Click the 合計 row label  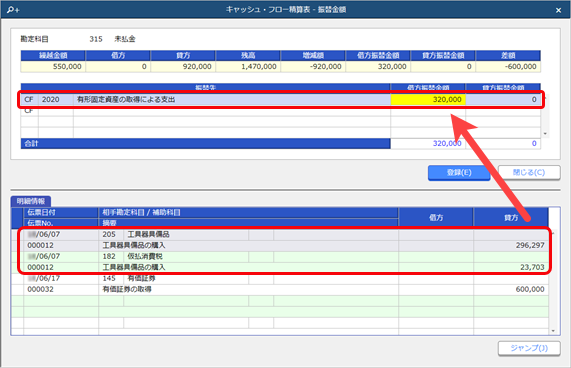[31, 143]
